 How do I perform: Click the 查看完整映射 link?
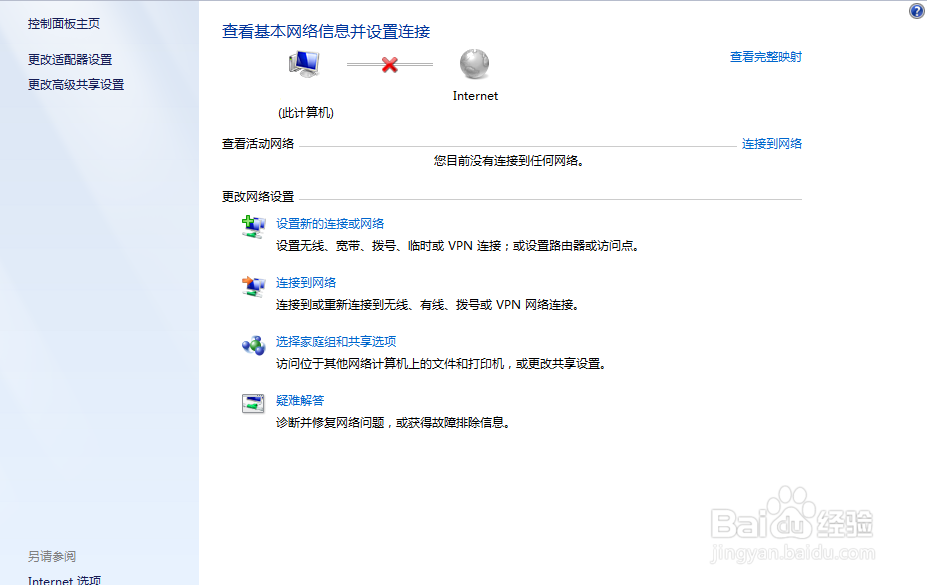click(765, 57)
